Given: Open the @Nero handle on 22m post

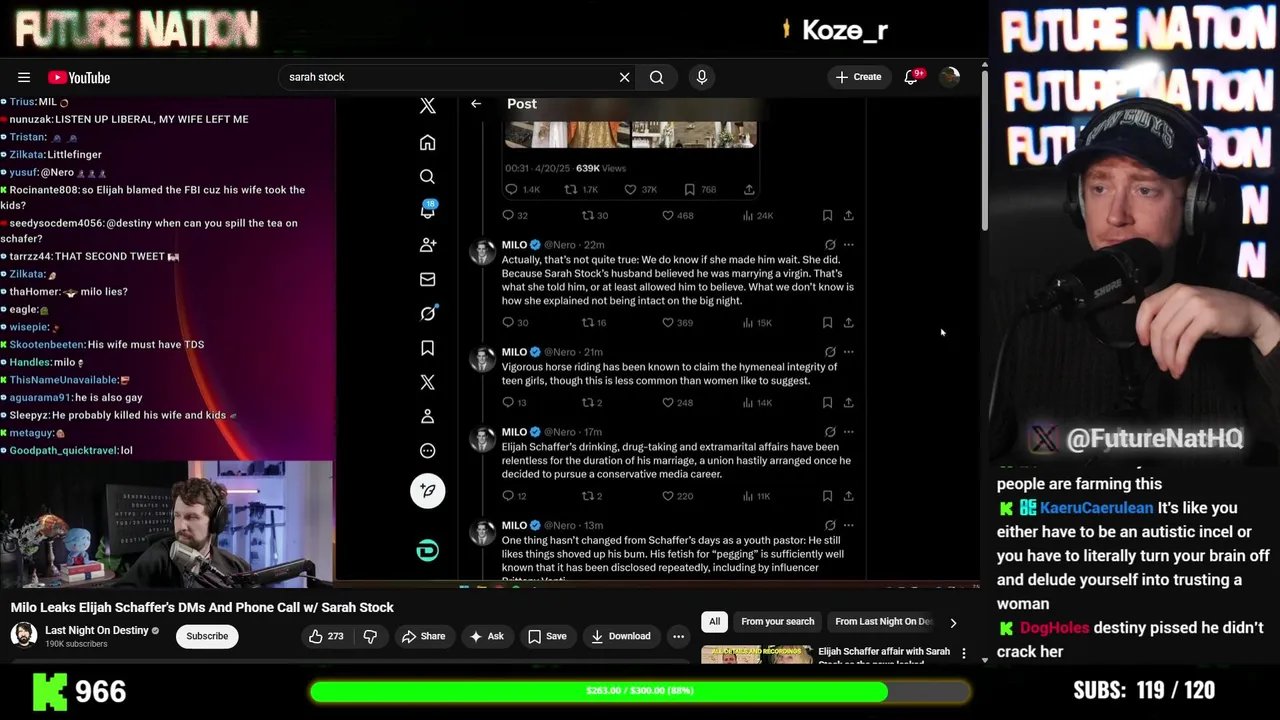Looking at the screenshot, I should 561,245.
